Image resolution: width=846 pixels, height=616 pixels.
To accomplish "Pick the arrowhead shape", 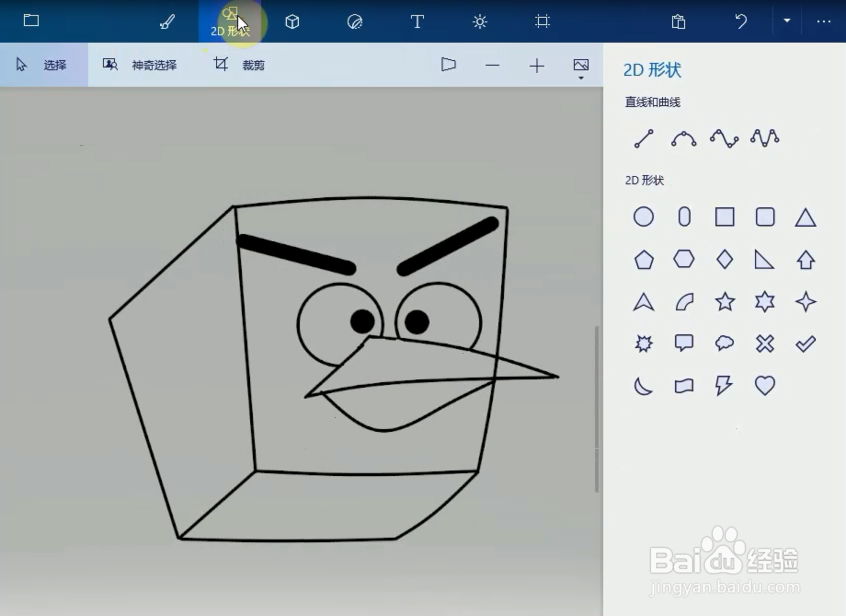I will [644, 302].
